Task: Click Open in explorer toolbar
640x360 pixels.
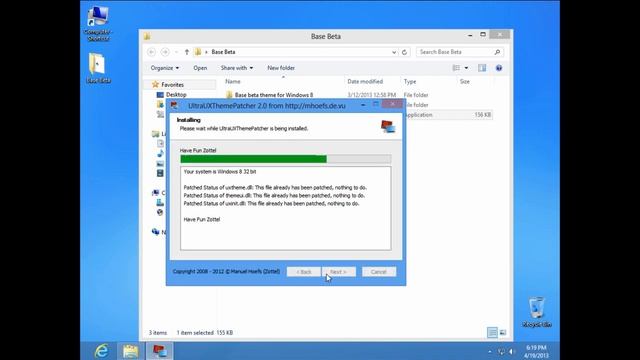Action: point(200,68)
